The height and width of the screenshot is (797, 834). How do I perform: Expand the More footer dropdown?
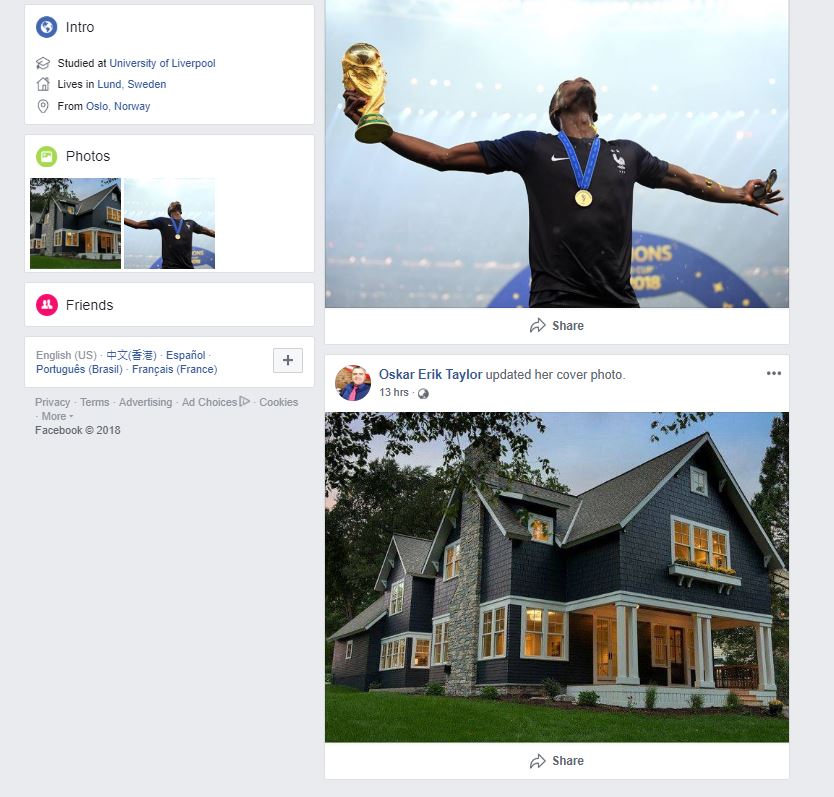[x=57, y=416]
